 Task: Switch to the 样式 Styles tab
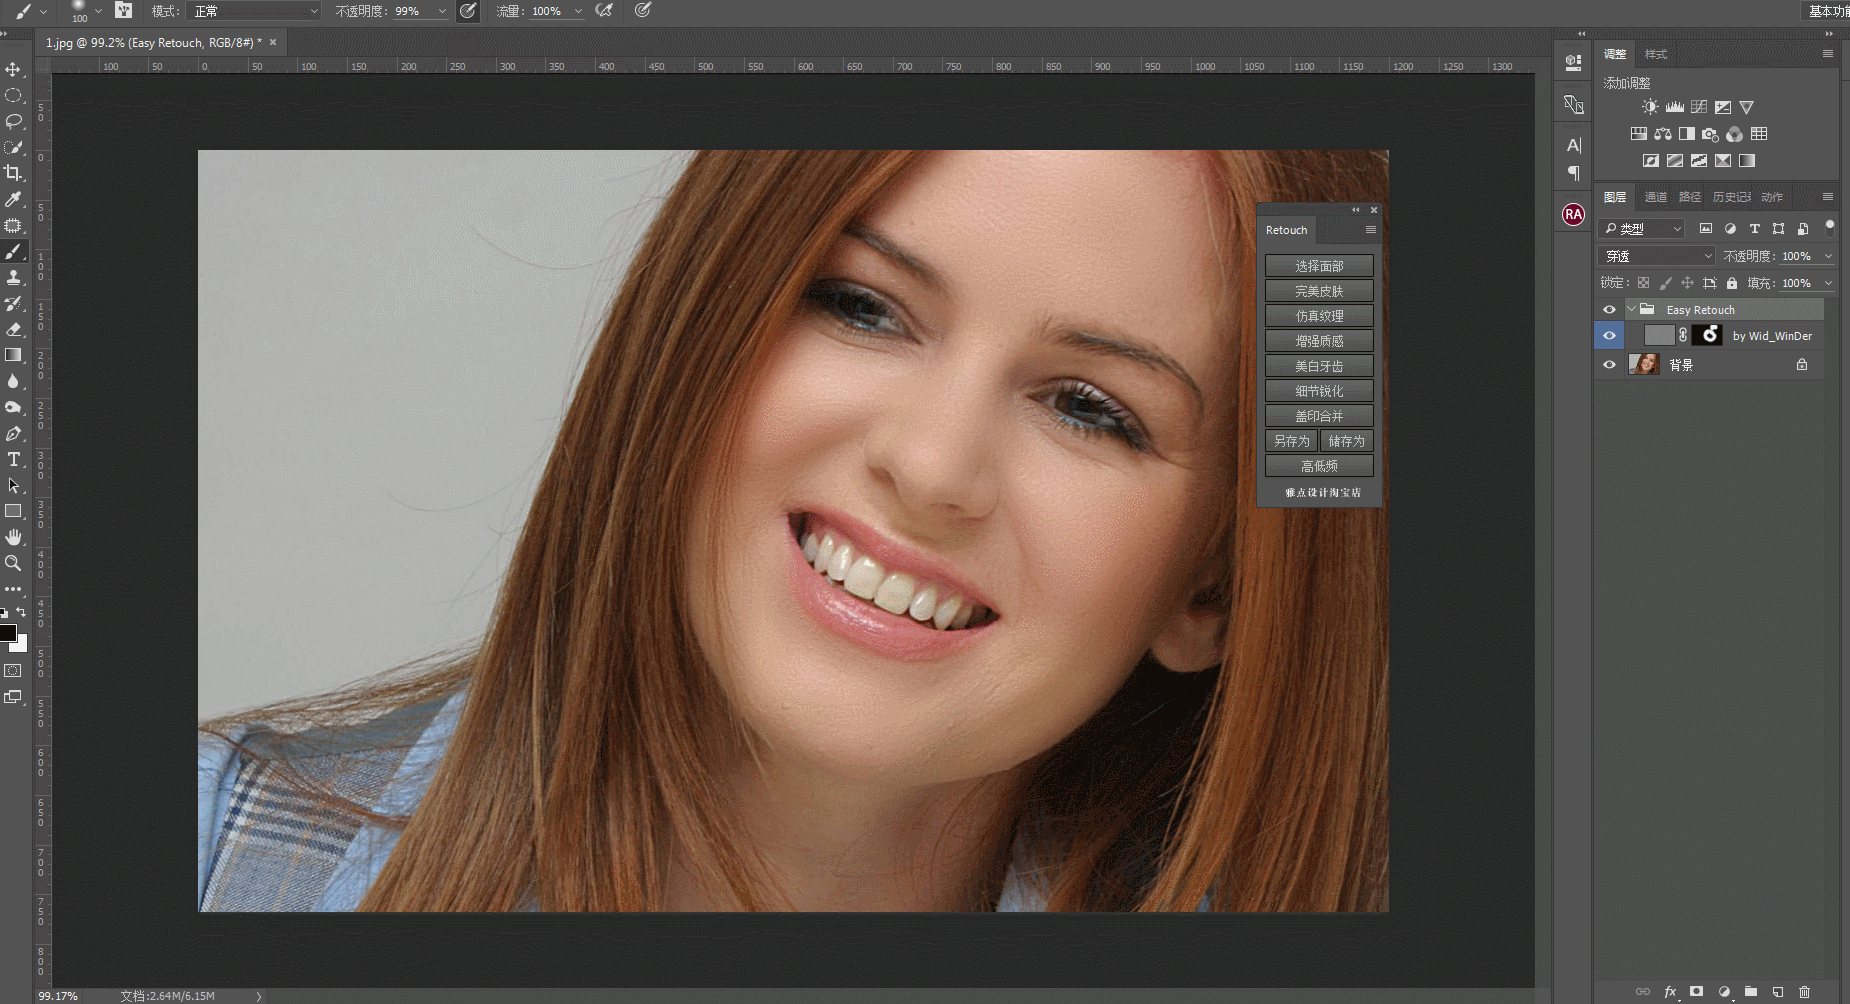1656,55
